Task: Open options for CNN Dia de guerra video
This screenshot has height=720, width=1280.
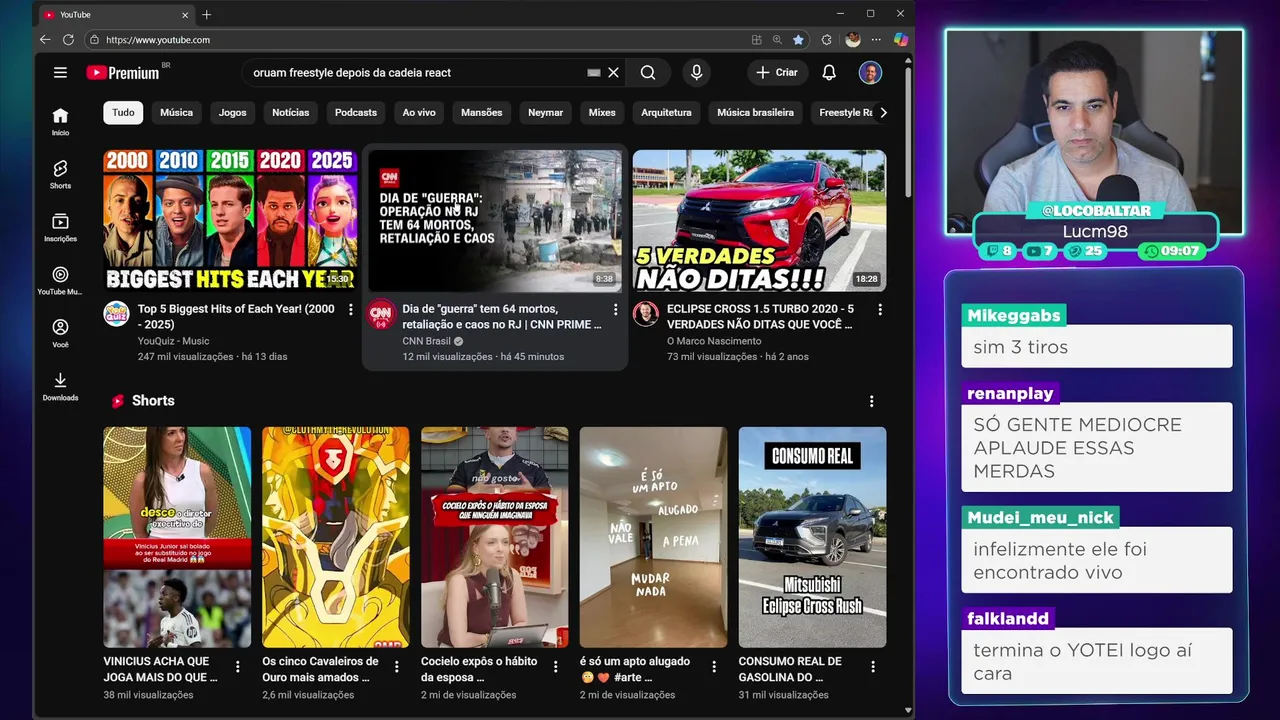Action: point(616,310)
